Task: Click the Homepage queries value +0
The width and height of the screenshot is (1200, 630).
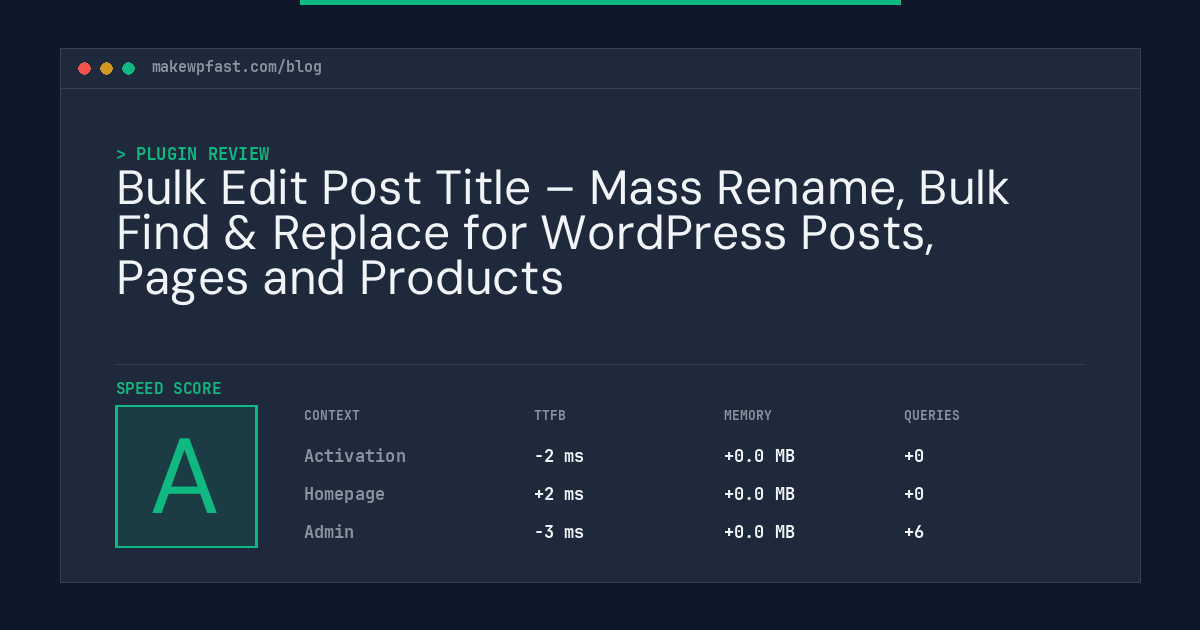Action: click(x=914, y=494)
